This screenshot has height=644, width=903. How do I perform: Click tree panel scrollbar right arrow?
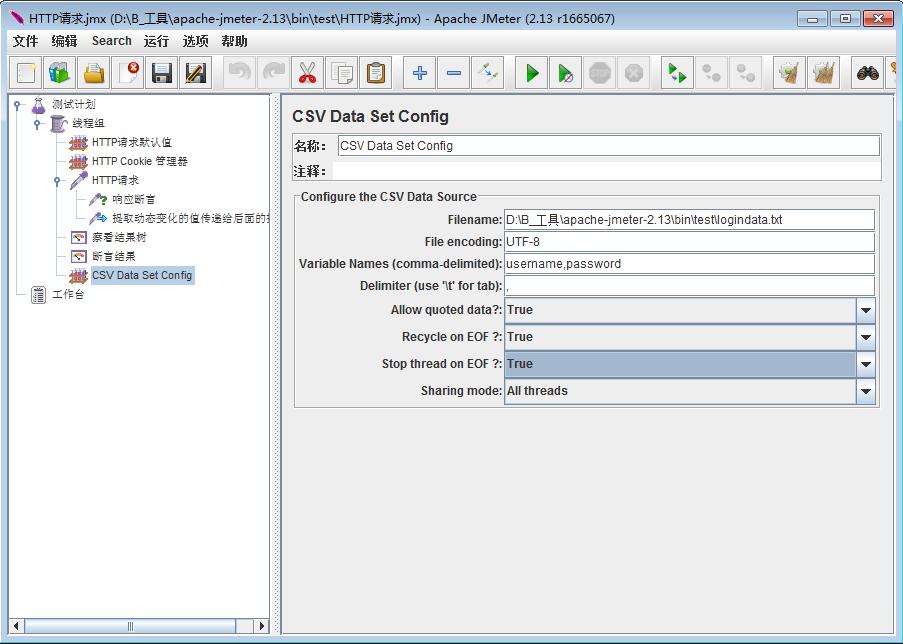[x=262, y=626]
